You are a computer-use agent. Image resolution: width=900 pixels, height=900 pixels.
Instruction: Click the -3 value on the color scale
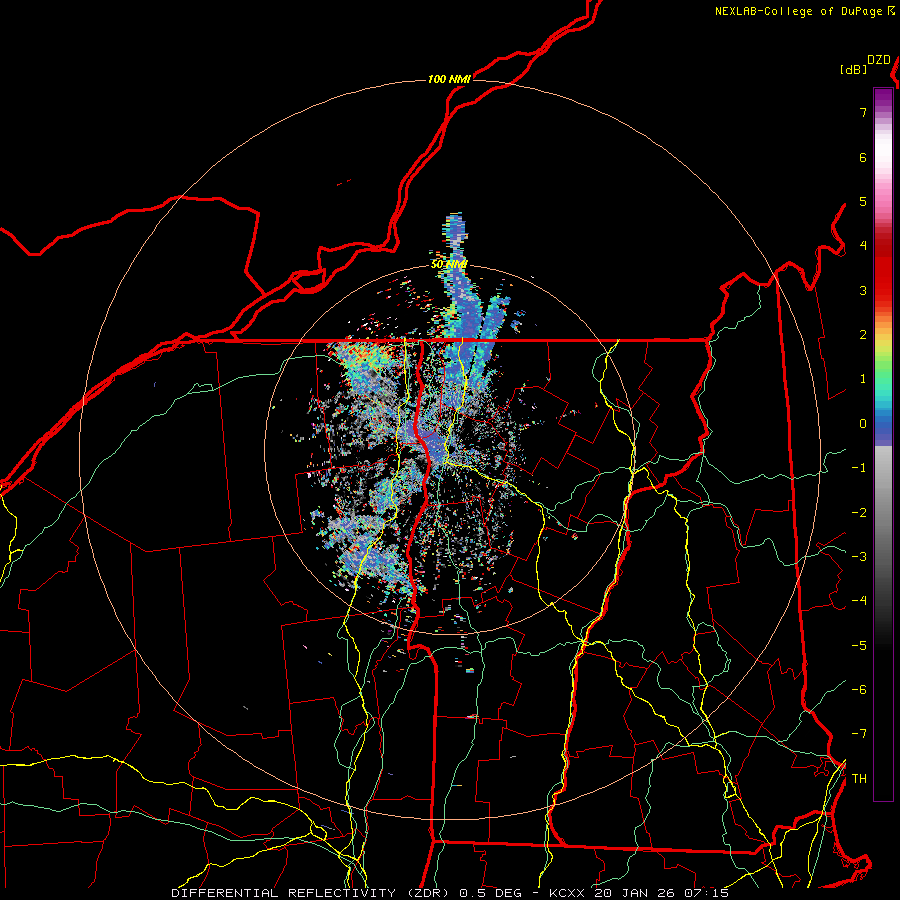[859, 557]
